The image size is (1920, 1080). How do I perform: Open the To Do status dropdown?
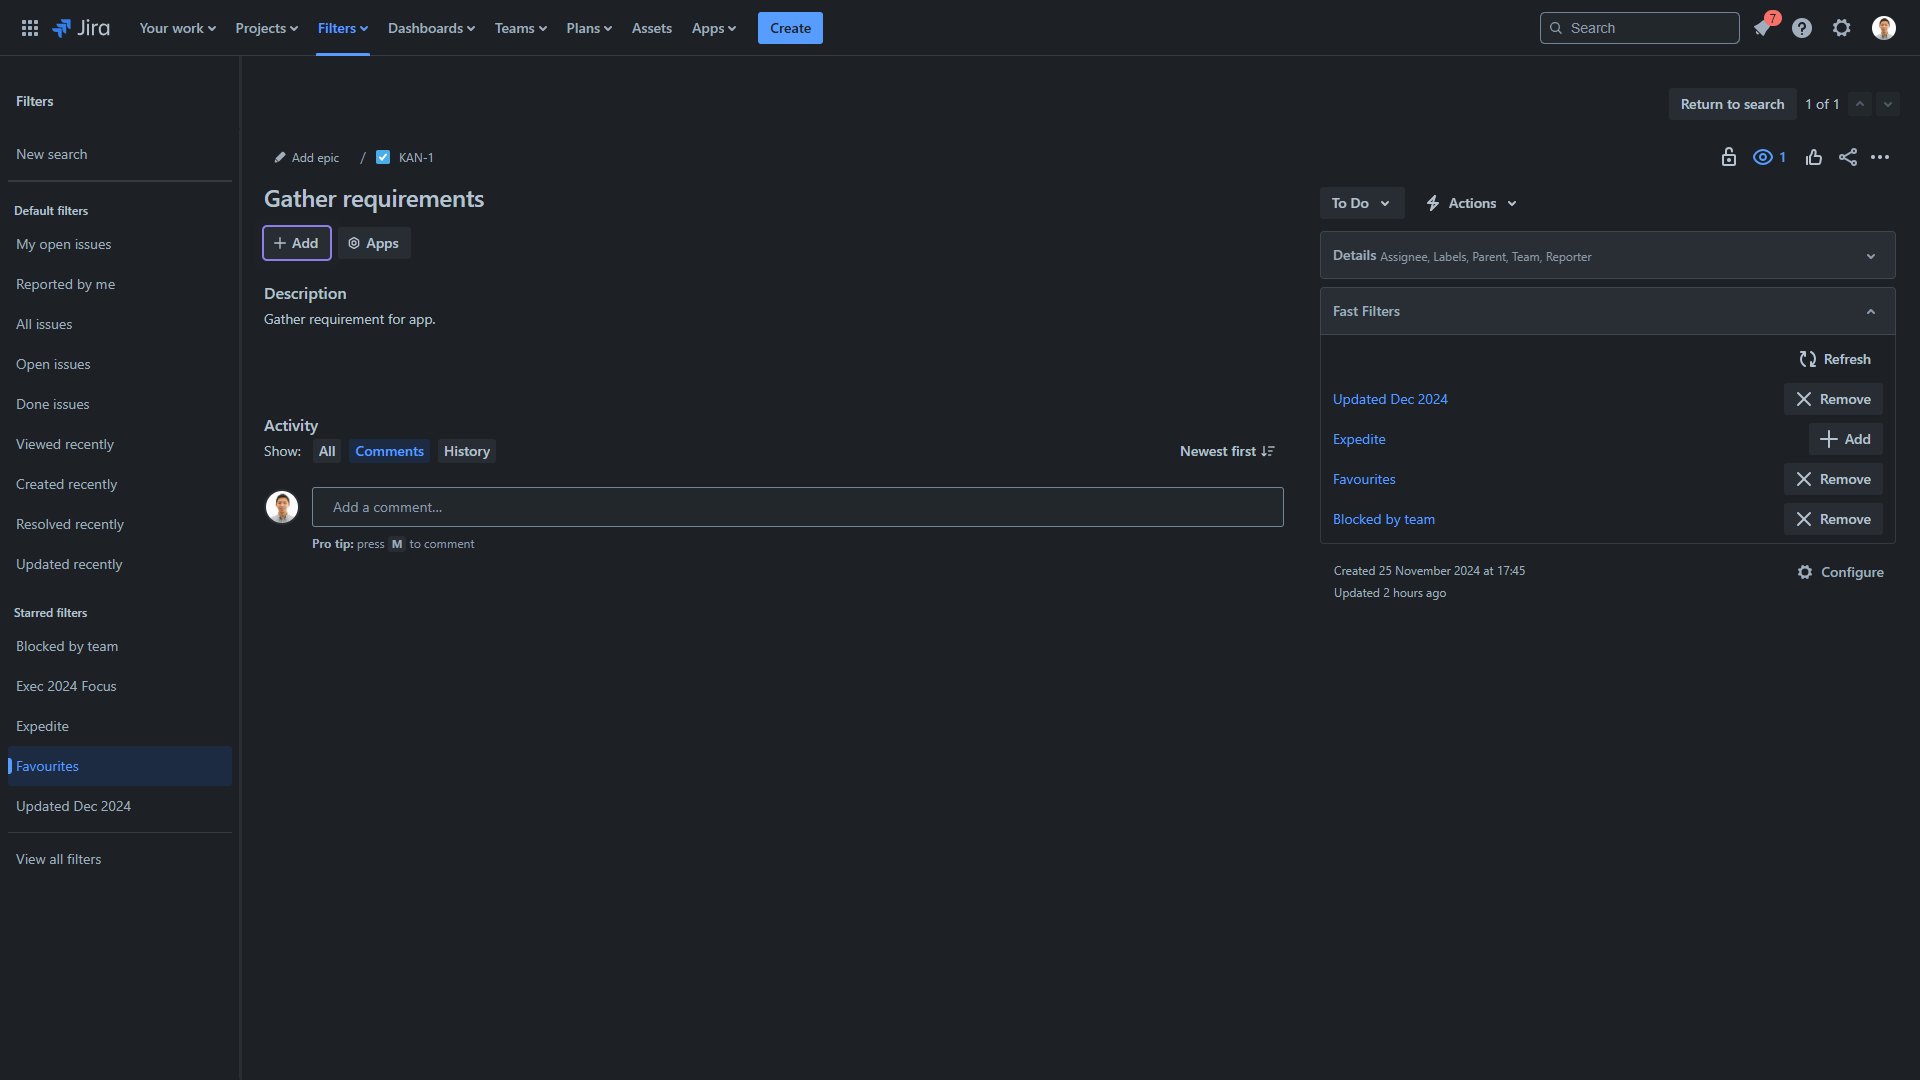(1361, 203)
